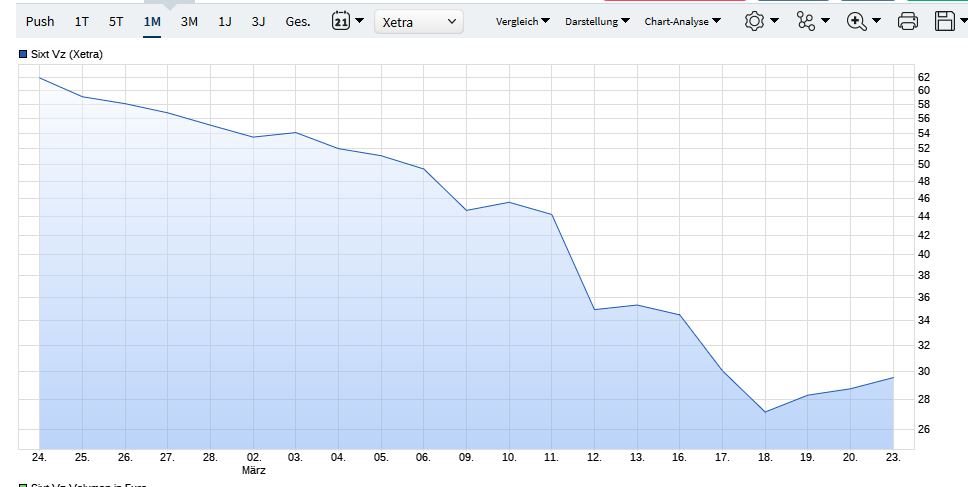This screenshot has height=487, width=968.
Task: Open the Vergleich dropdown menu
Action: tap(523, 21)
